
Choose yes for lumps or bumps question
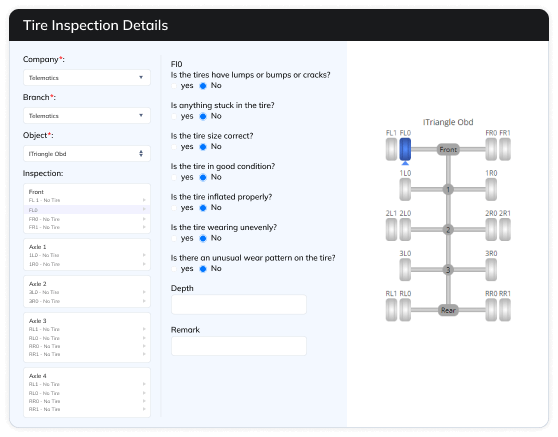pyautogui.click(x=174, y=86)
